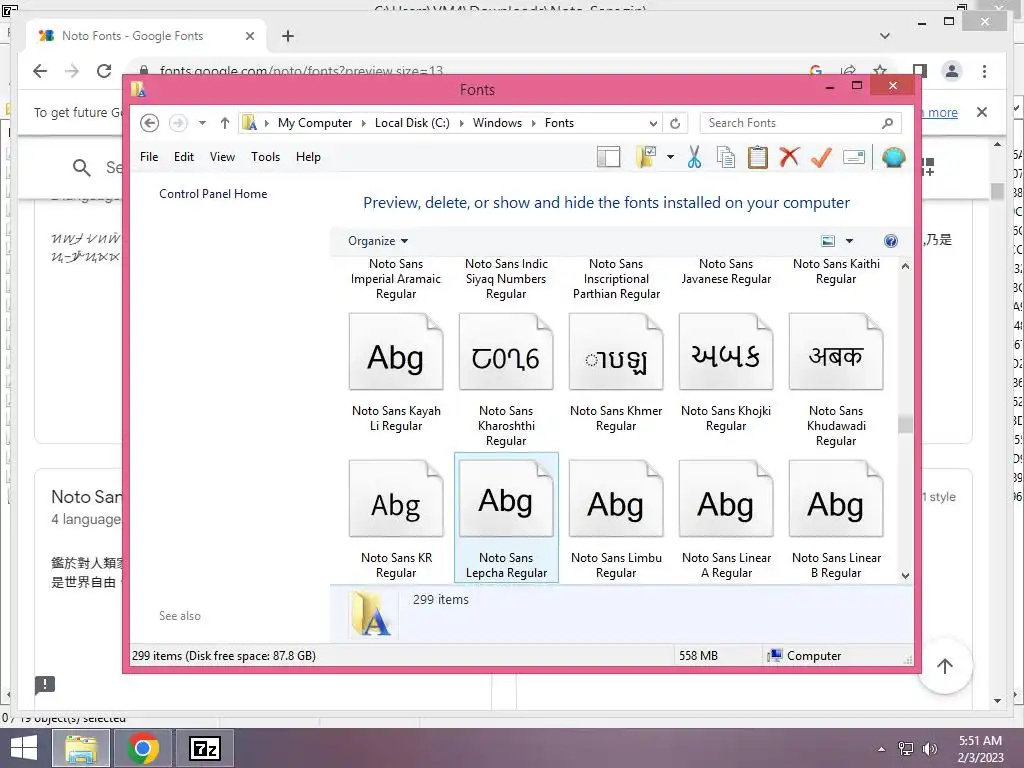The width and height of the screenshot is (1024, 768).
Task: Click My Computer in address breadcrumb
Action: click(315, 123)
